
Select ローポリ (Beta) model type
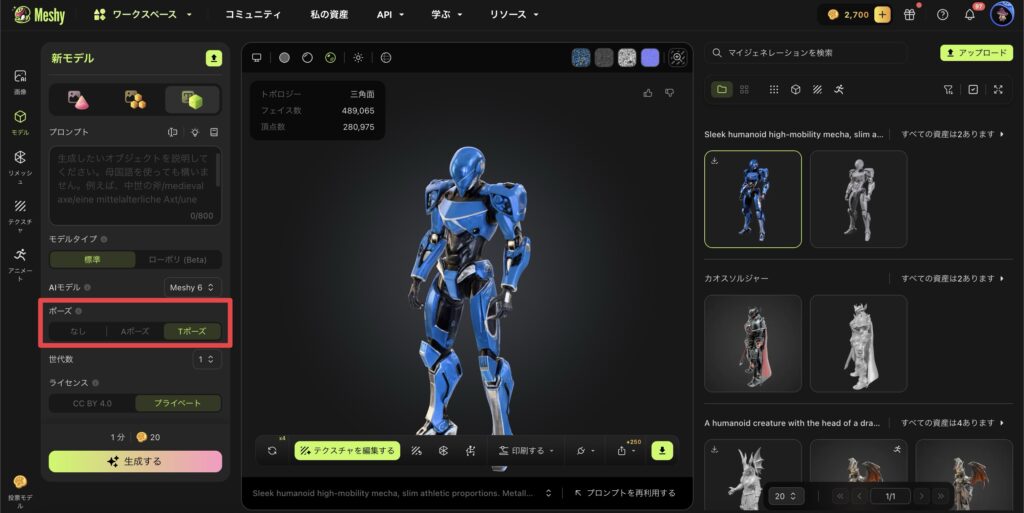coord(178,259)
